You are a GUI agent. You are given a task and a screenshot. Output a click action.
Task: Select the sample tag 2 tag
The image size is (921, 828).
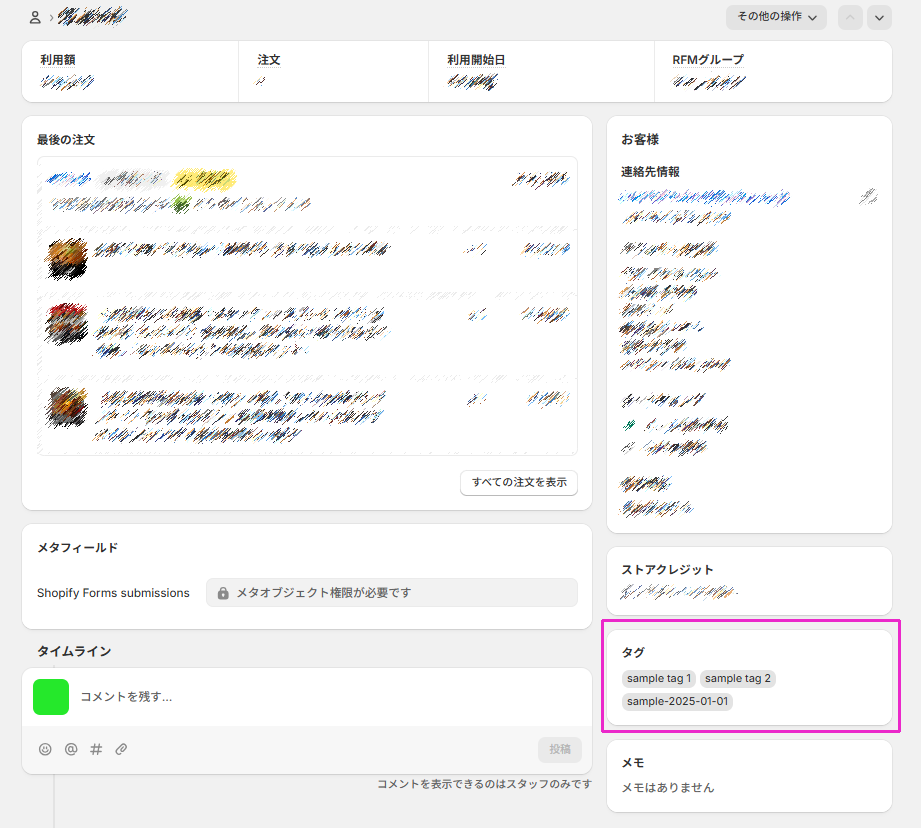click(738, 679)
